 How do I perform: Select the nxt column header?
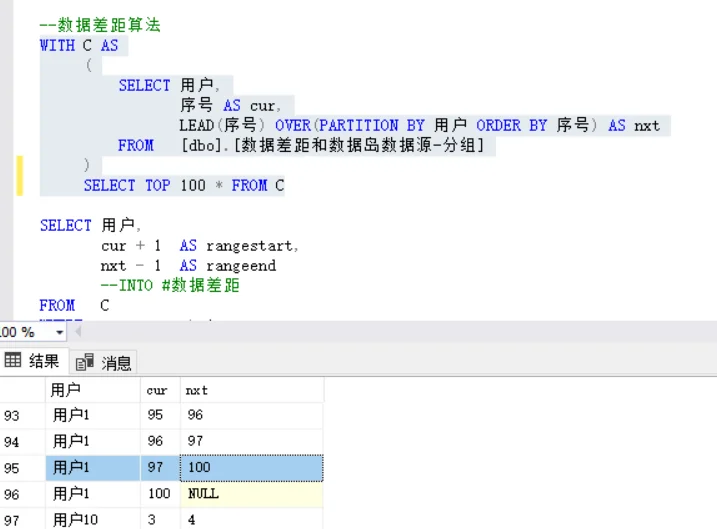click(x=252, y=390)
